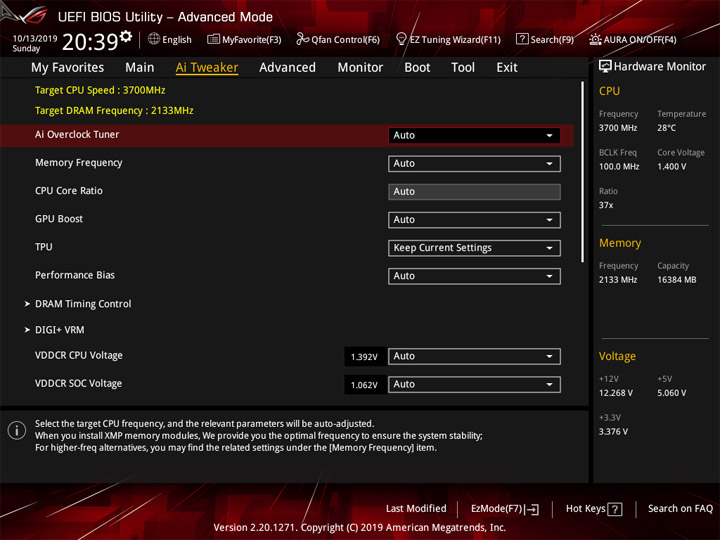The height and width of the screenshot is (540, 720).
Task: Click the 20:39 clock display
Action: coord(90,42)
